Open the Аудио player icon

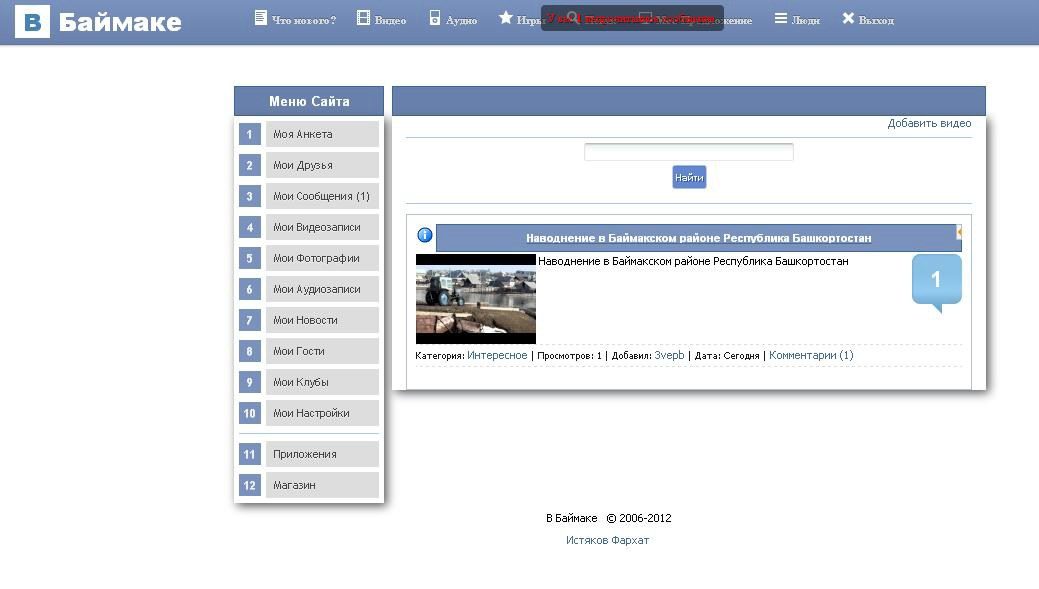[435, 18]
